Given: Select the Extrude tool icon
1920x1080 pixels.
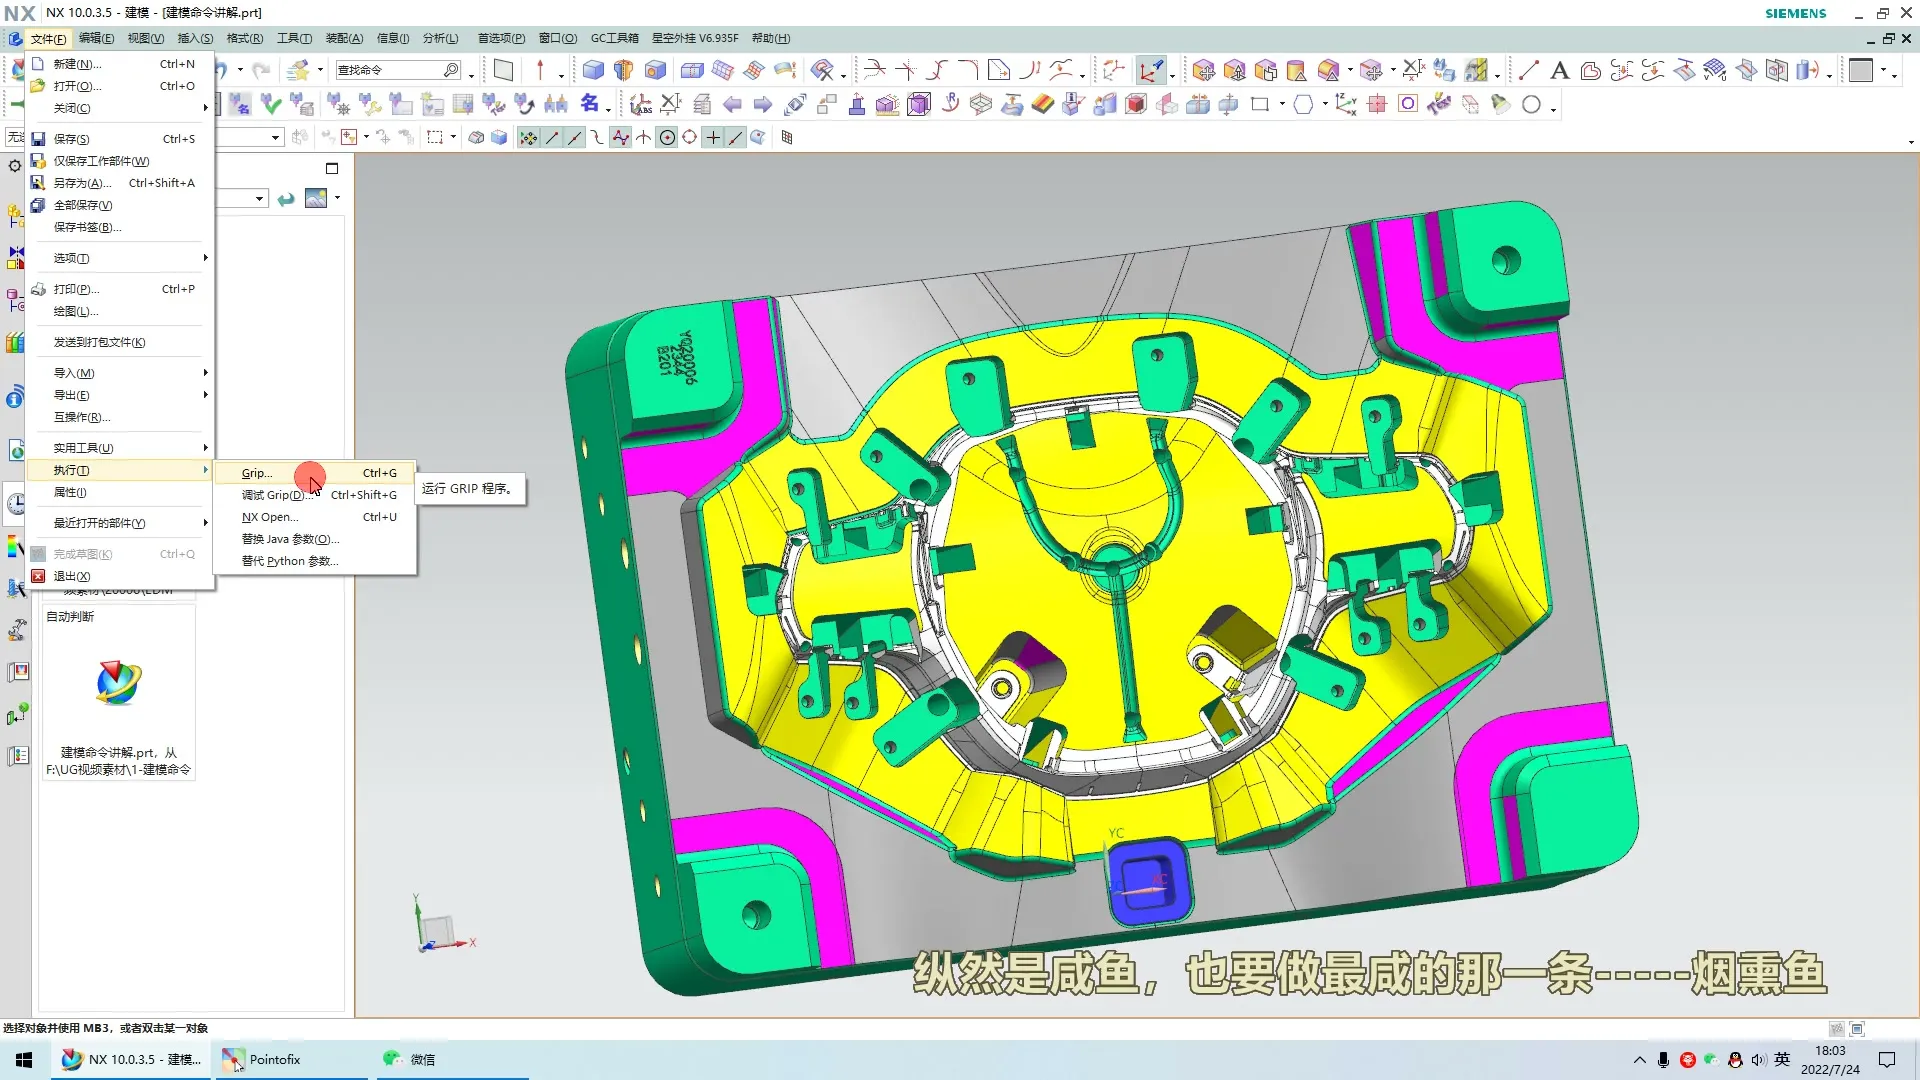Looking at the screenshot, I should 593,70.
